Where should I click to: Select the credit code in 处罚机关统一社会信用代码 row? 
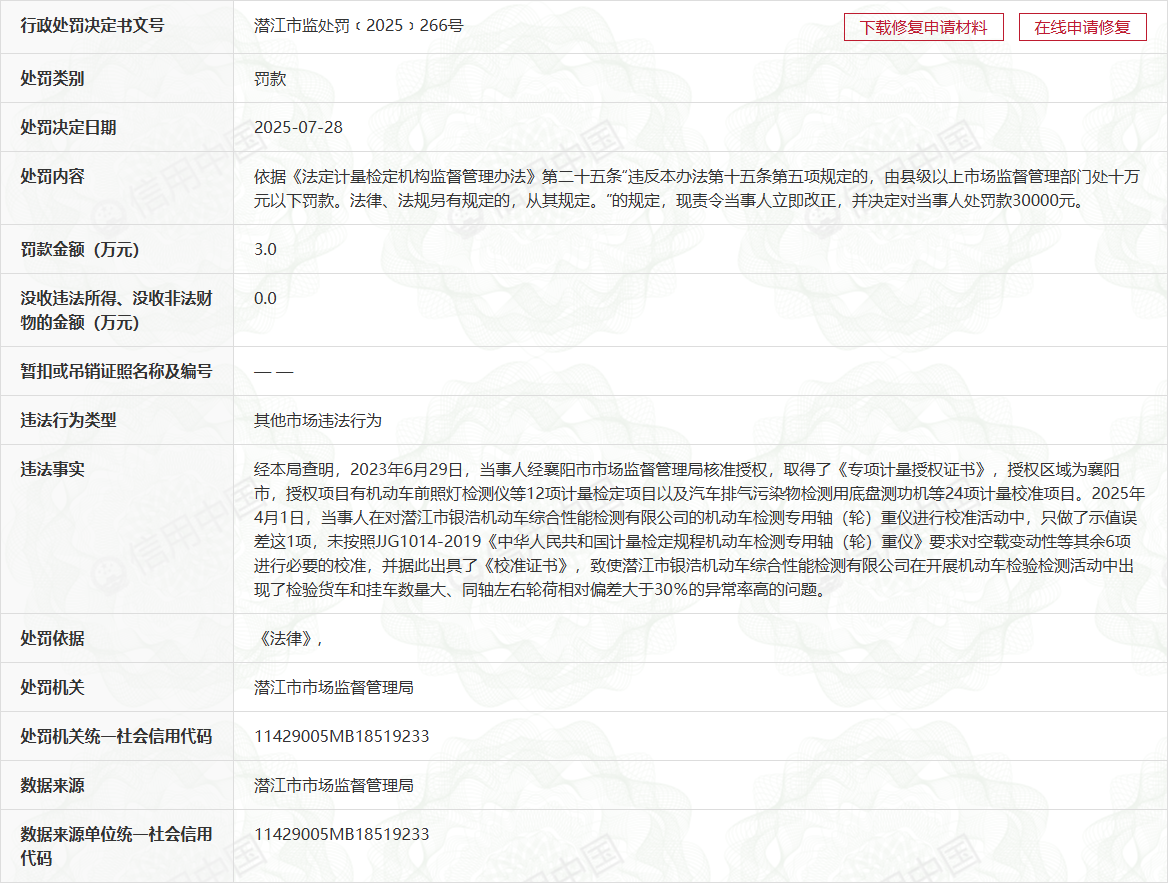(x=341, y=736)
